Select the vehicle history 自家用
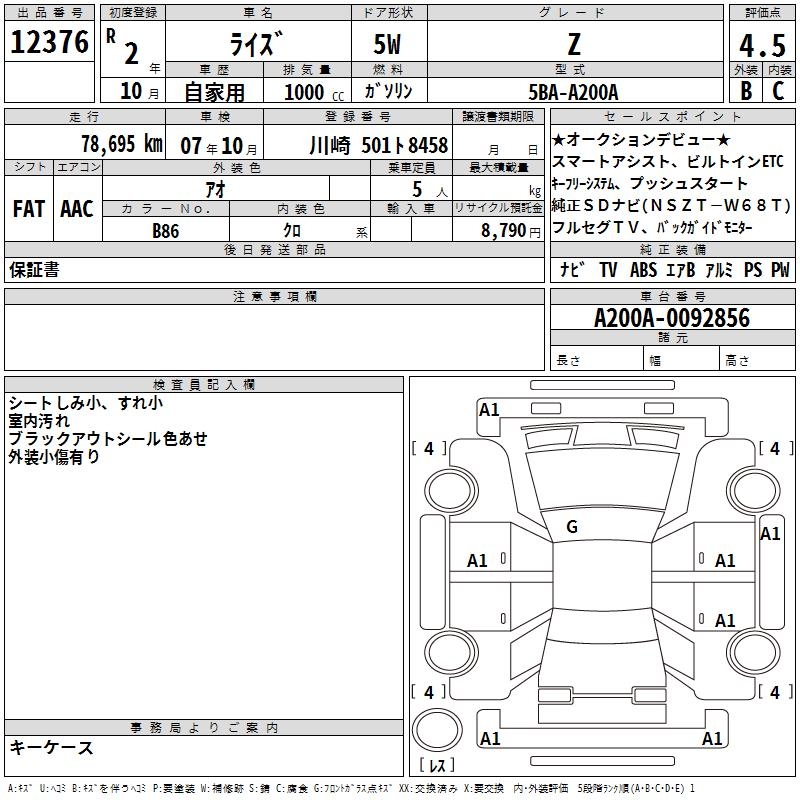 [x=214, y=92]
